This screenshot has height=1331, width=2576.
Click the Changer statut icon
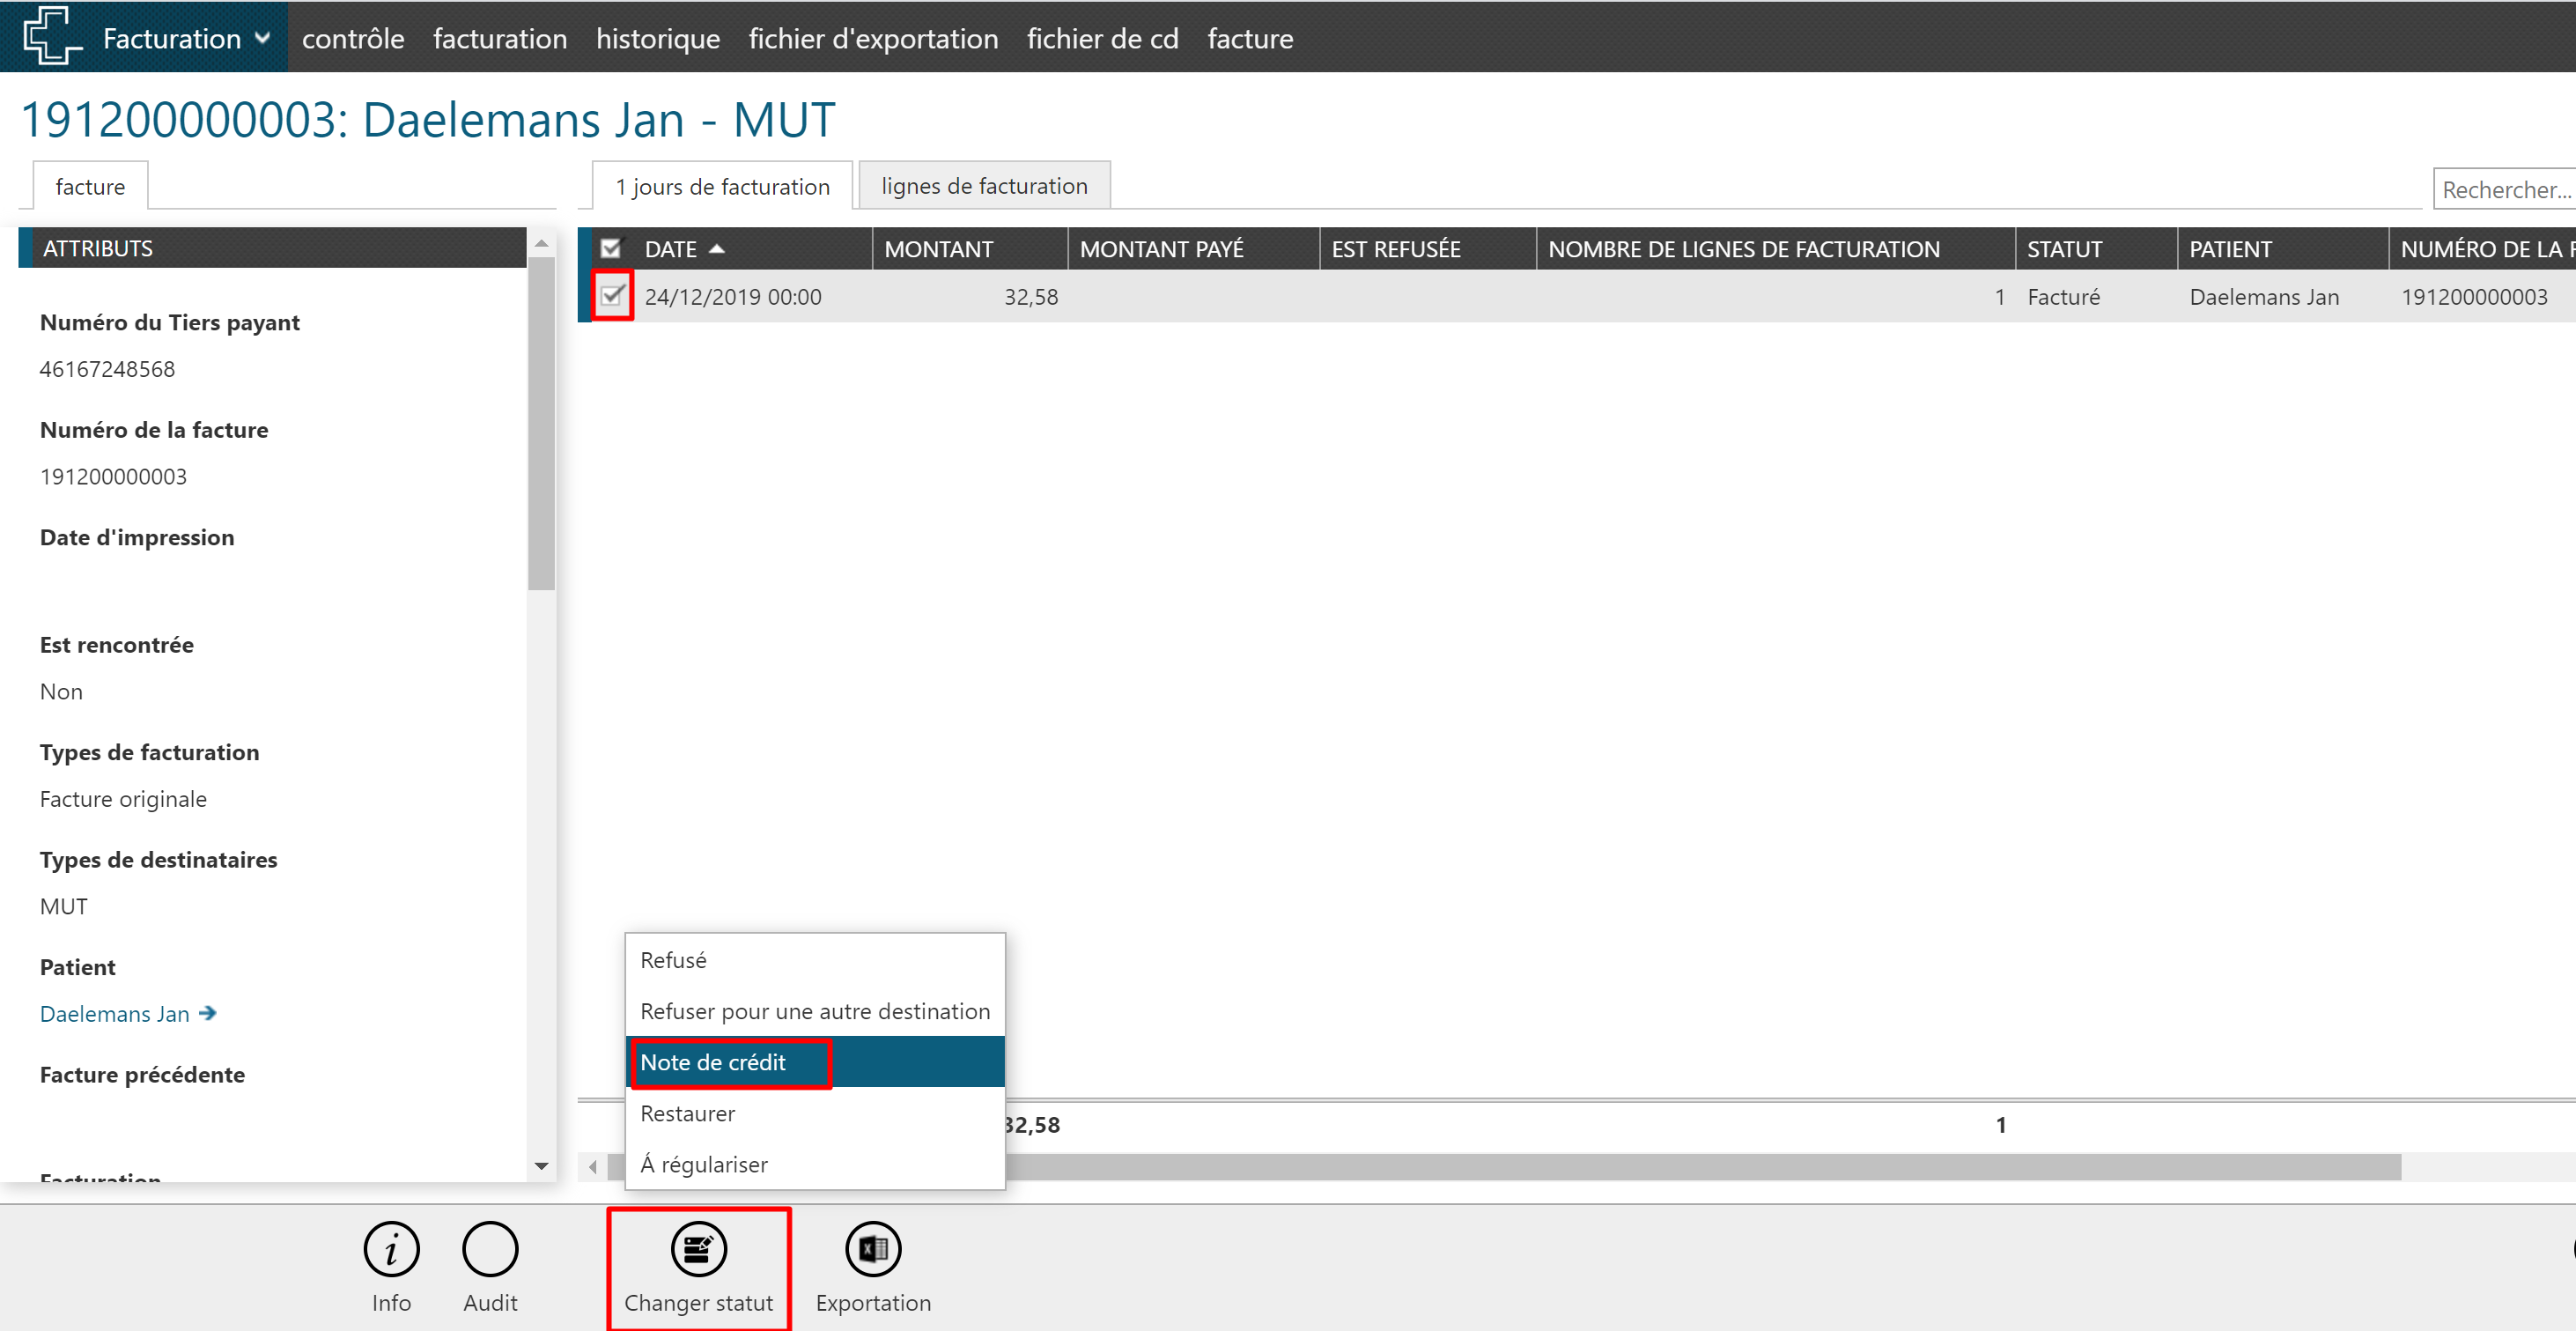pos(698,1249)
